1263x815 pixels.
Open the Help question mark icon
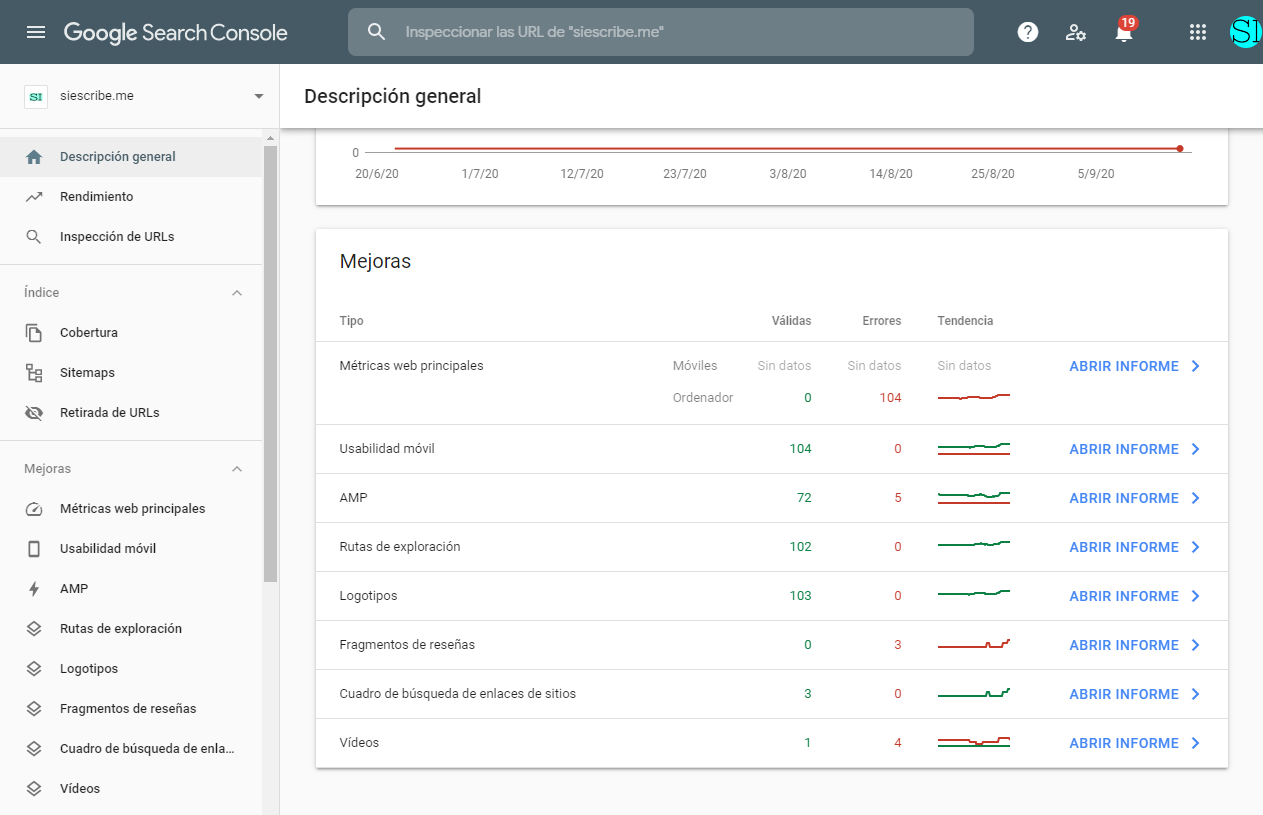tap(1028, 32)
